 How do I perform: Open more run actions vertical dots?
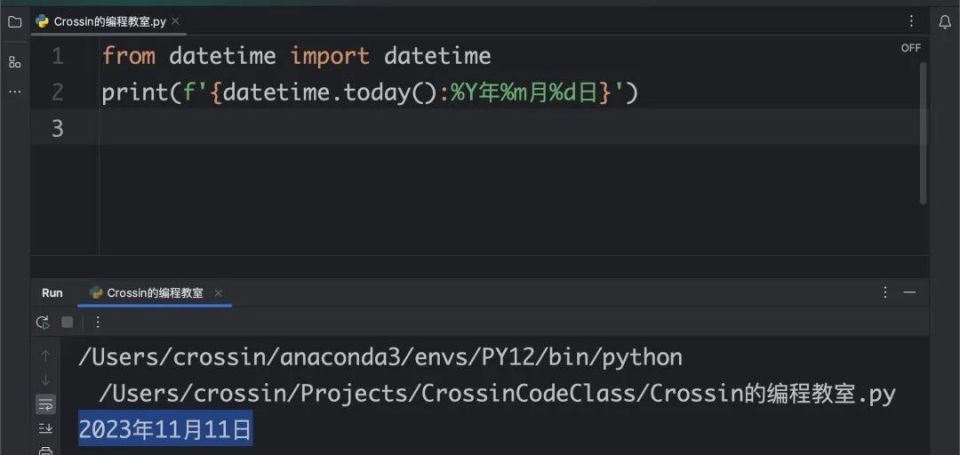98,322
